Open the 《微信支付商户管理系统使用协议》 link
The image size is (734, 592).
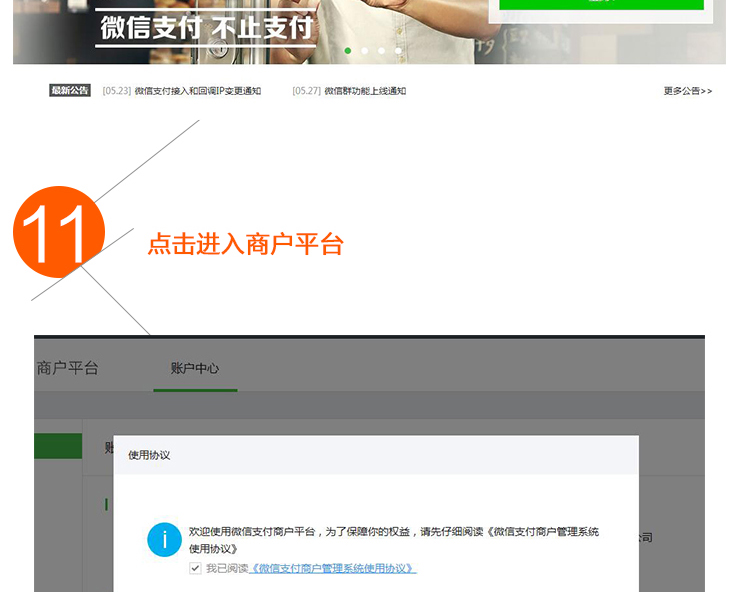coord(332,568)
